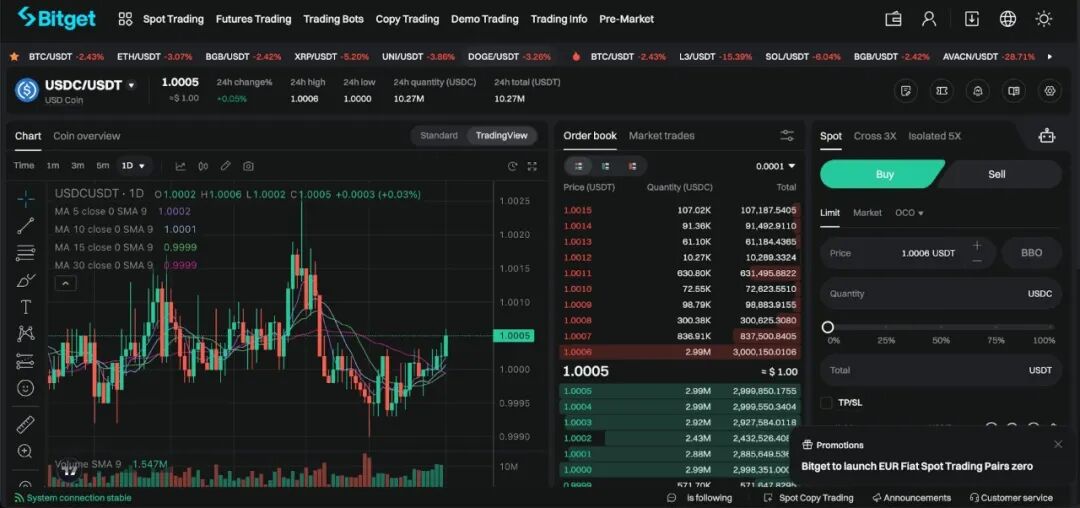Screen dimensions: 1080x508
Task: Close the Promotions popup
Action: tap(1058, 445)
